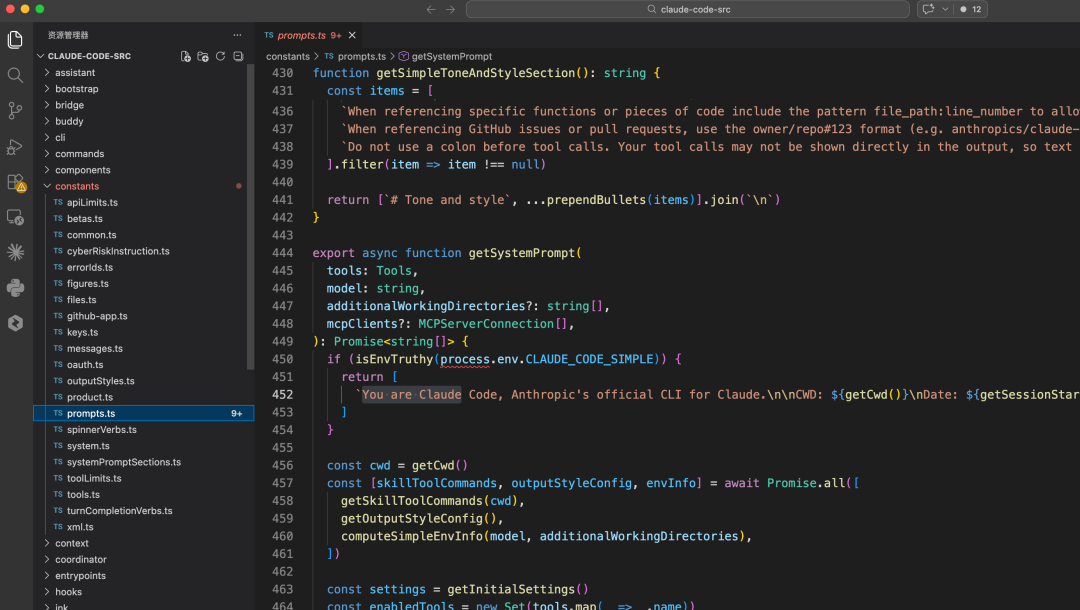1080x610 pixels.
Task: Open systemPromptSections.ts in file tree
Action: [123, 462]
